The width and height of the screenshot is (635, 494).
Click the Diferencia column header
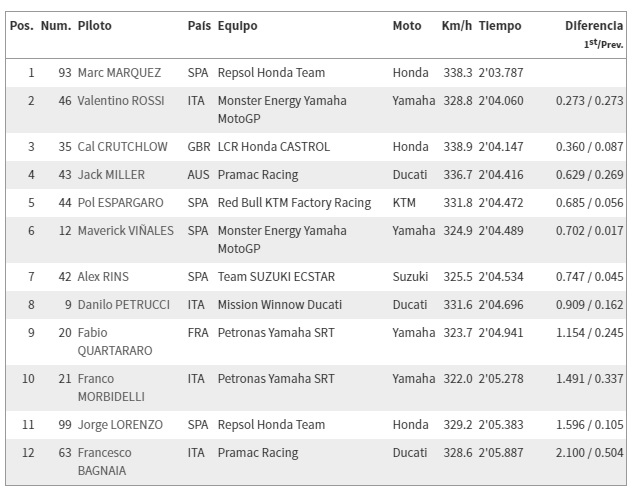pos(594,26)
